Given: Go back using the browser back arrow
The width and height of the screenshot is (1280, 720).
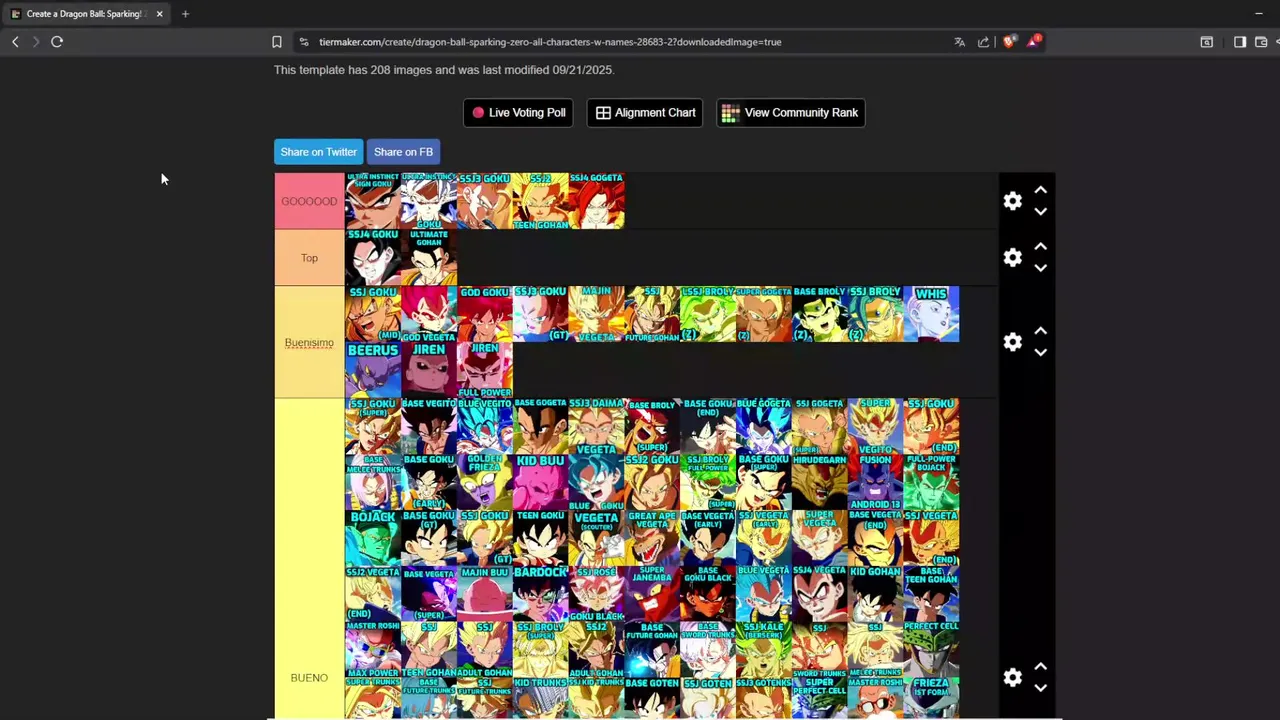Looking at the screenshot, I should click(x=15, y=42).
